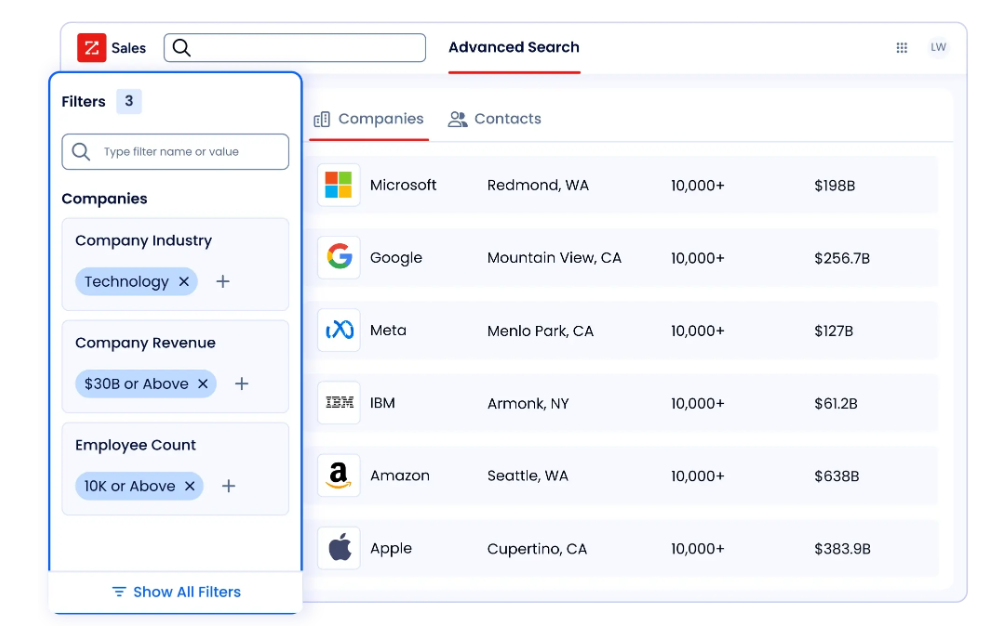
Task: Open the Advanced Search tab
Action: (514, 47)
